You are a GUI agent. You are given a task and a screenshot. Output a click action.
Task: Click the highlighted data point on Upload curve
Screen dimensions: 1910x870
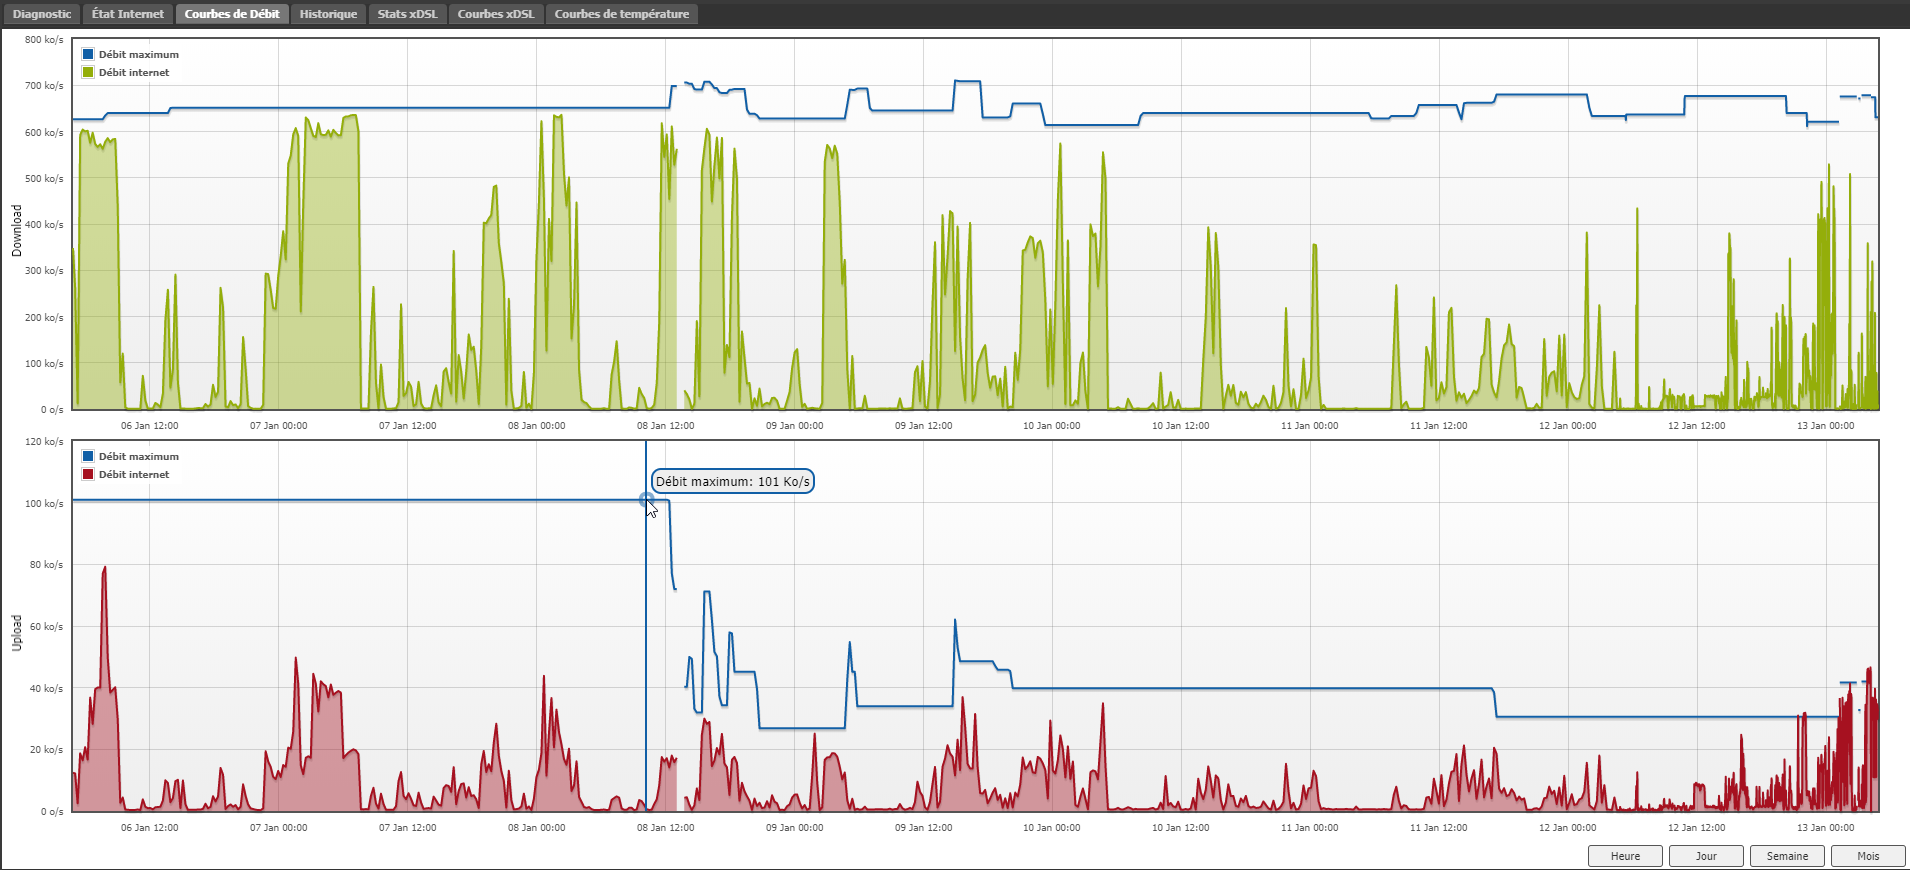coord(646,499)
